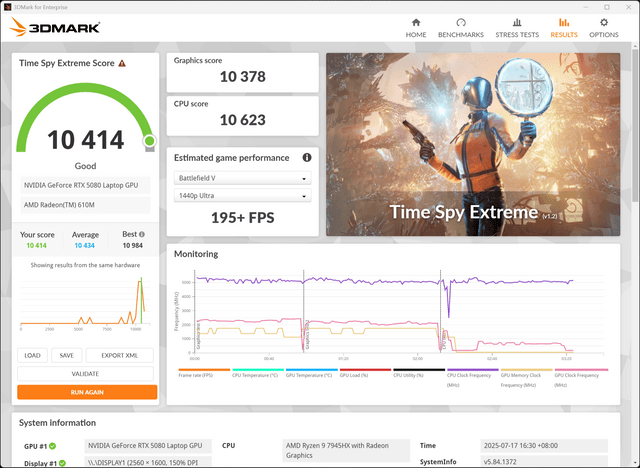Click the 3DMark app icon in title bar

pos(7,7)
